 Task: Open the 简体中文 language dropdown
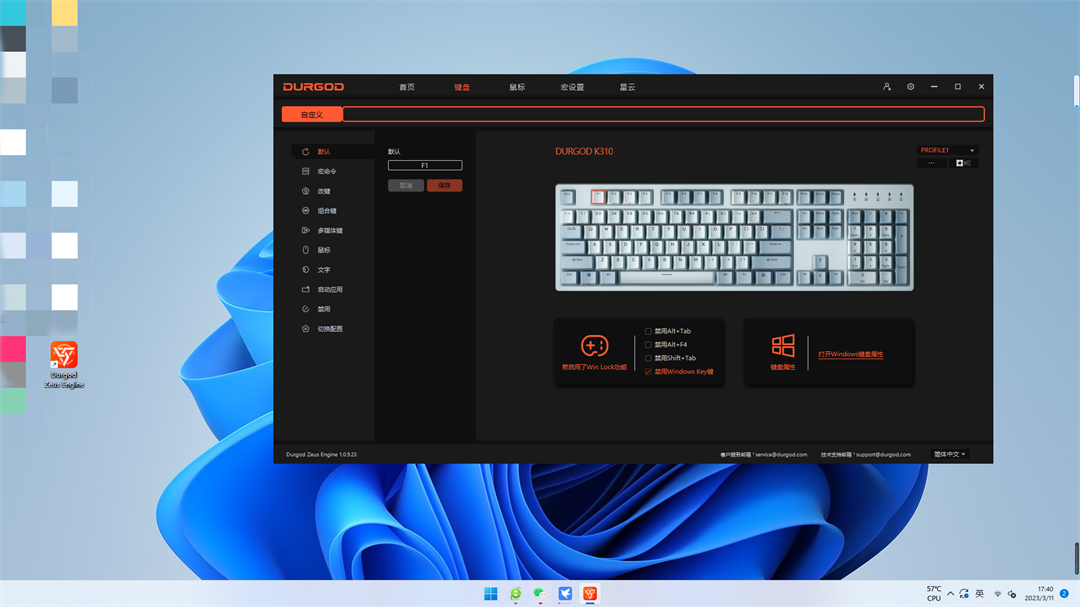point(949,454)
